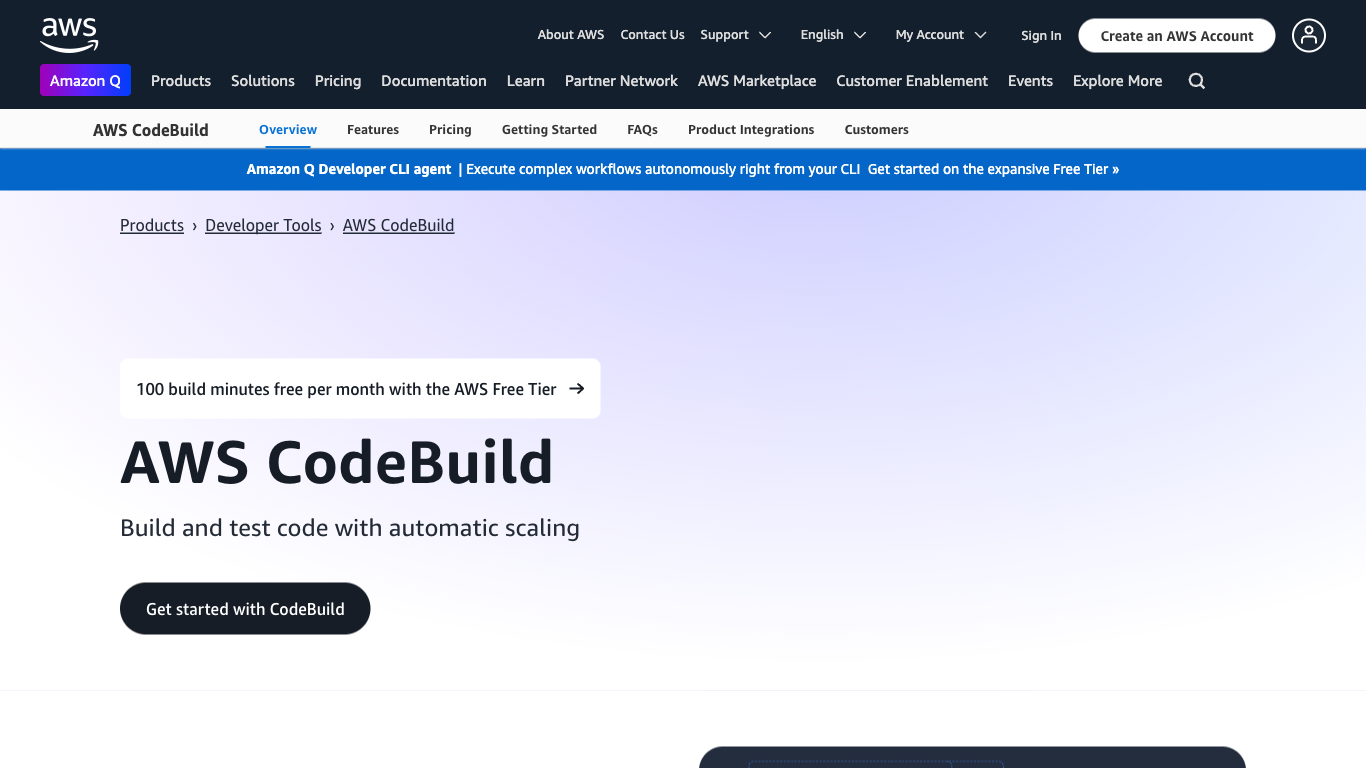
Task: Click Get started on the expansive Free Tier
Action: click(x=993, y=170)
